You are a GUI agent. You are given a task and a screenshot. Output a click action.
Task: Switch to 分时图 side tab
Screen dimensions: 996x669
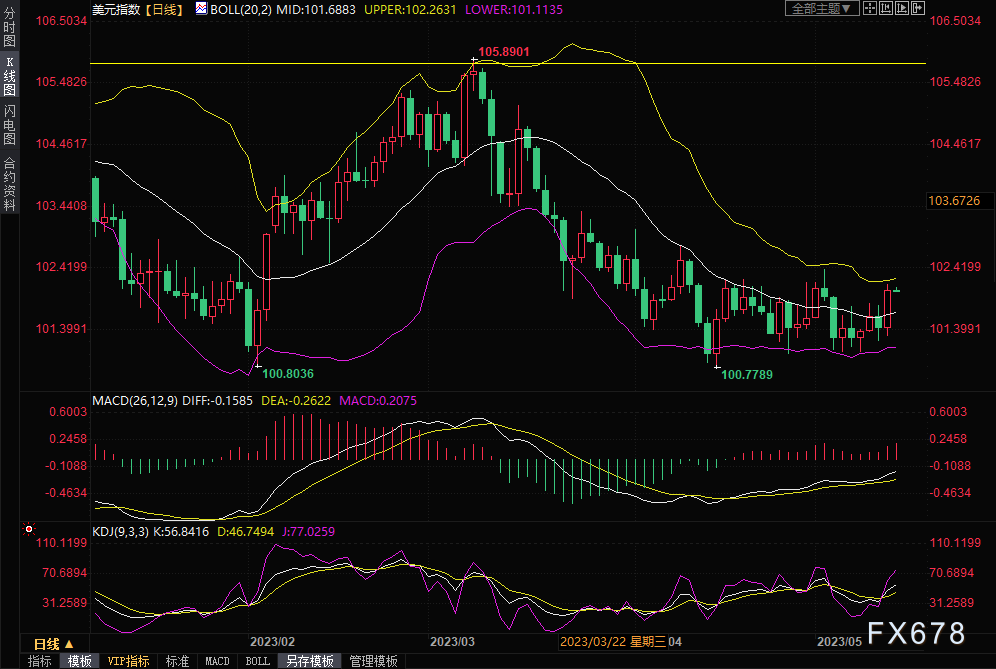(9, 25)
